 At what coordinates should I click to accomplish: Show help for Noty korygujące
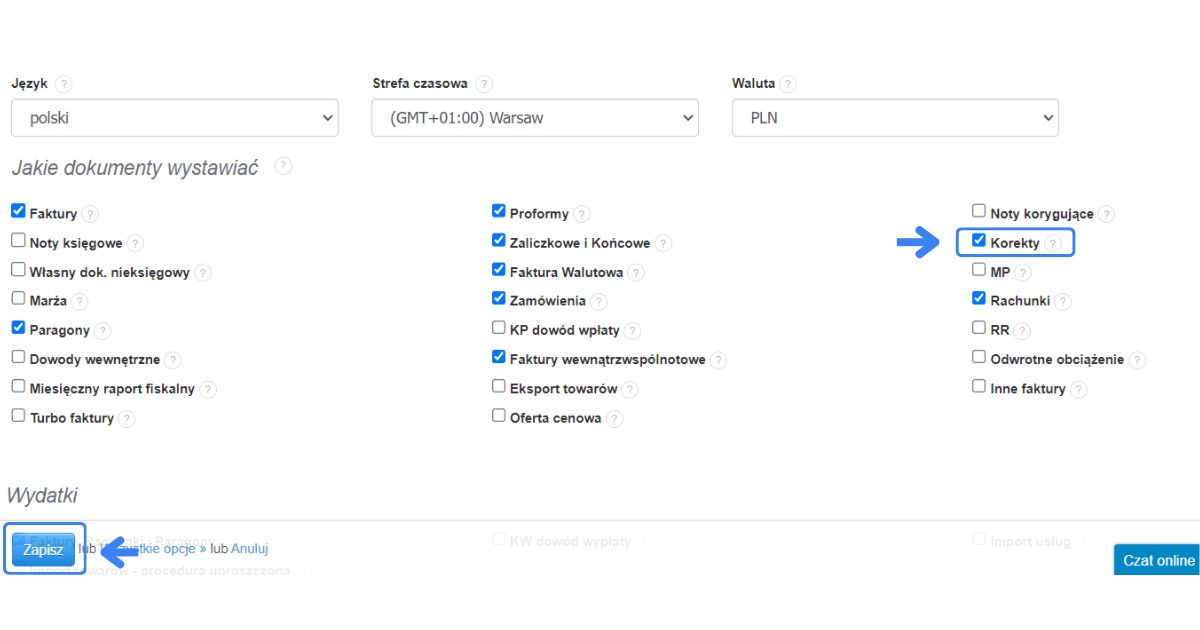click(x=1106, y=214)
